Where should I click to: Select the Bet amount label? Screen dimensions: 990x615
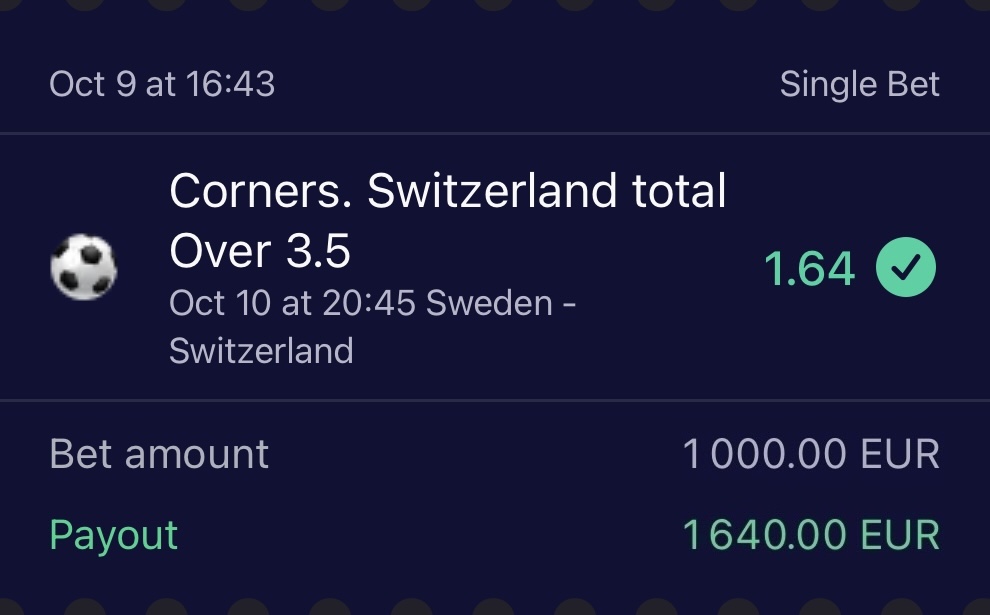pyautogui.click(x=159, y=455)
